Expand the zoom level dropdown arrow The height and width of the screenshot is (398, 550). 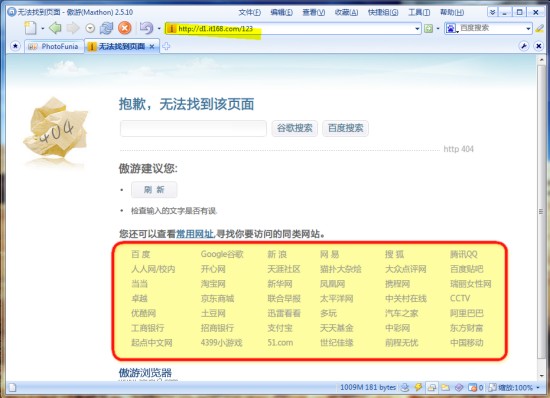[x=538, y=387]
